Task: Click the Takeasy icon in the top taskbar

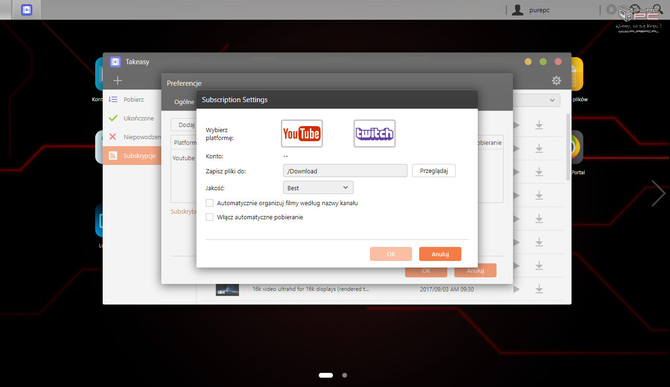Action: (26, 9)
